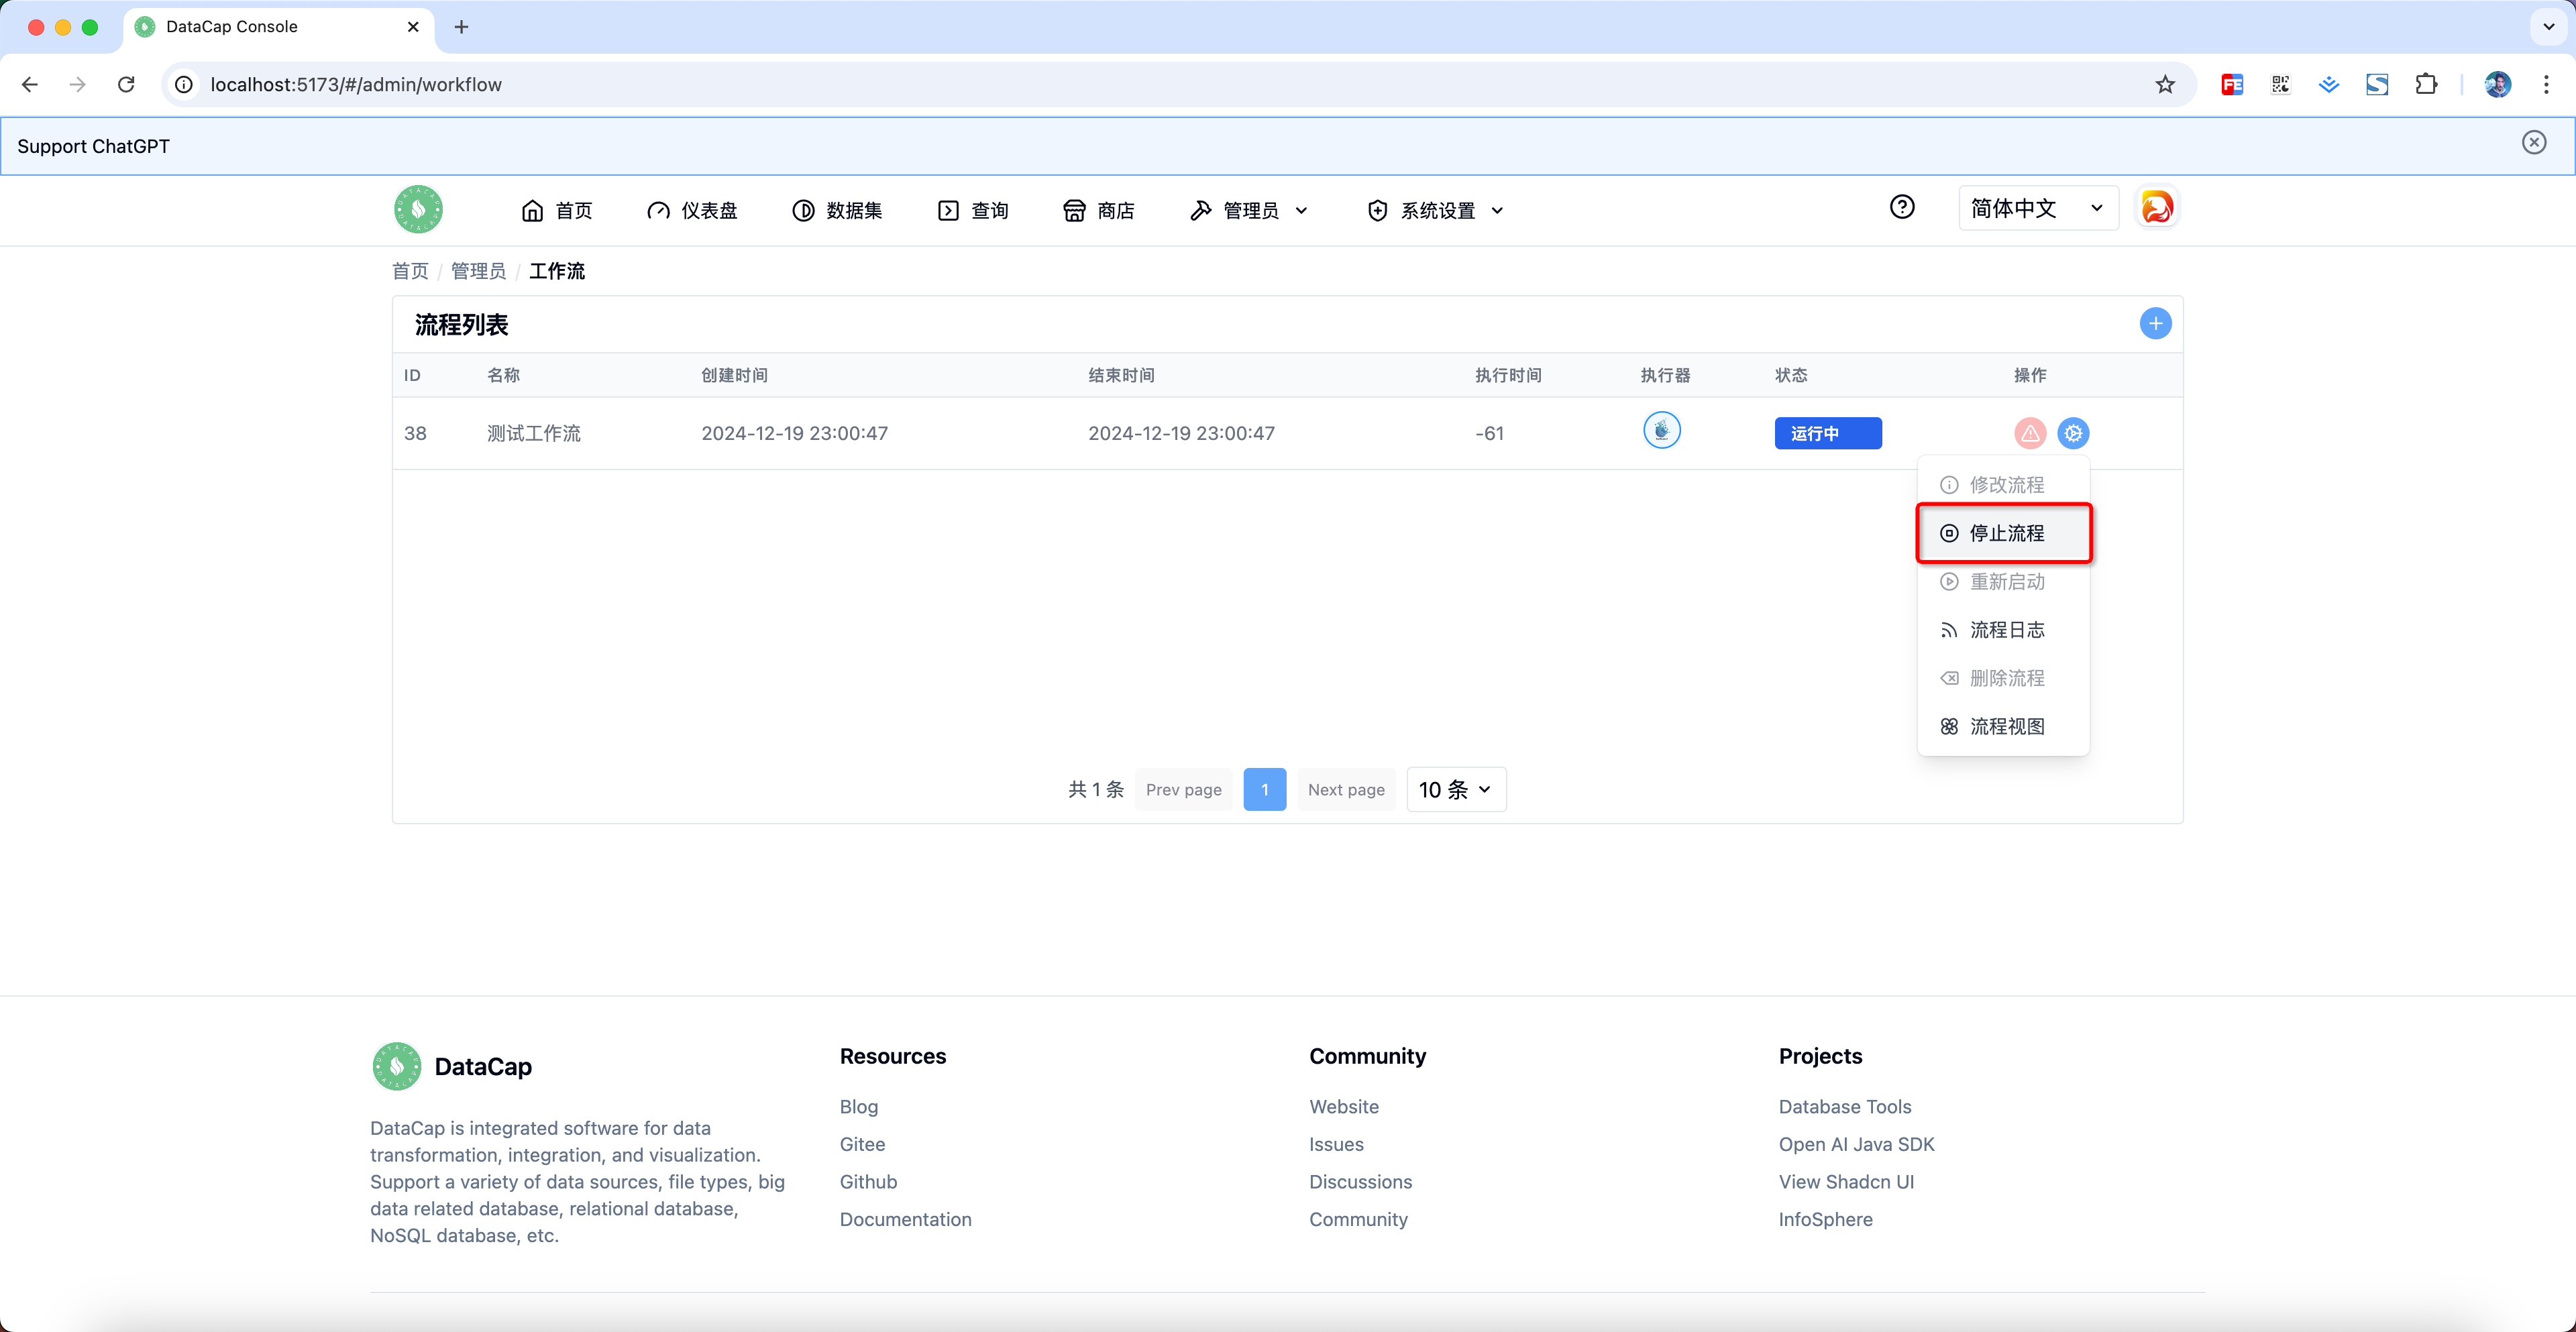Open the Website footer link
This screenshot has height=1332, width=2576.
[x=1343, y=1107]
